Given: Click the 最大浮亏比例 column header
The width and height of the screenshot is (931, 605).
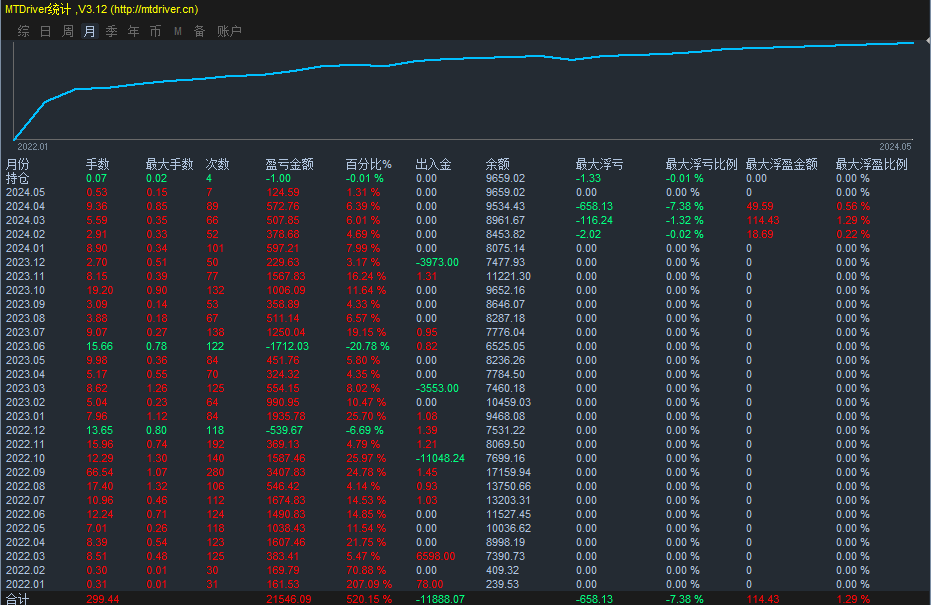Looking at the screenshot, I should 701,164.
